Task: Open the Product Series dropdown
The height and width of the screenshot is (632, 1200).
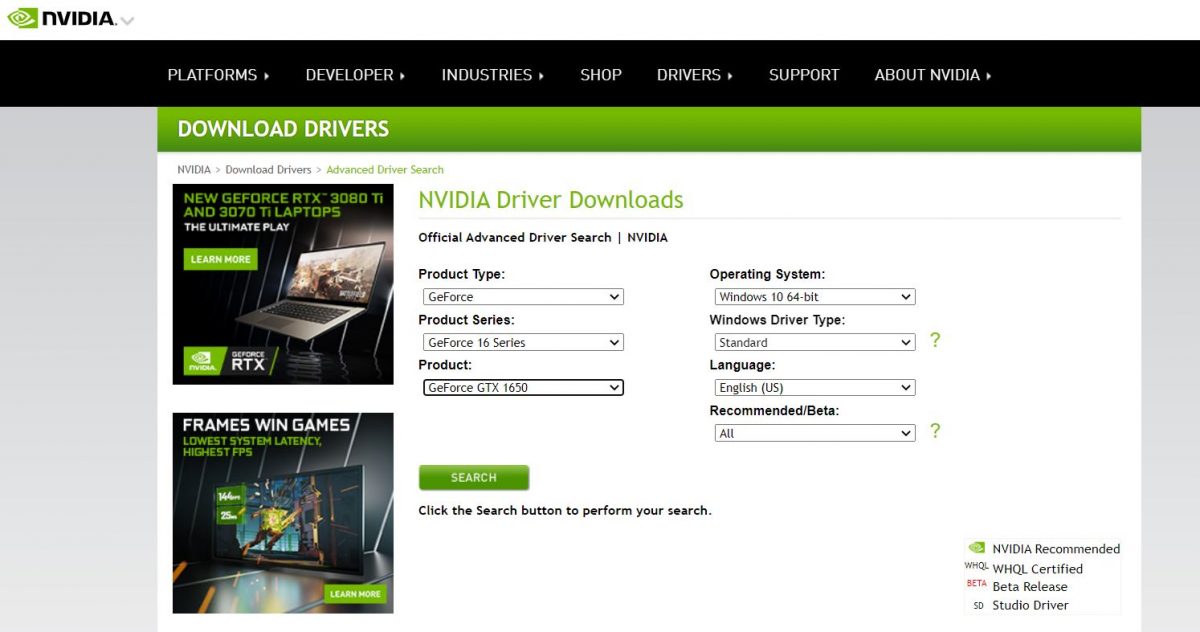Action: click(x=523, y=342)
